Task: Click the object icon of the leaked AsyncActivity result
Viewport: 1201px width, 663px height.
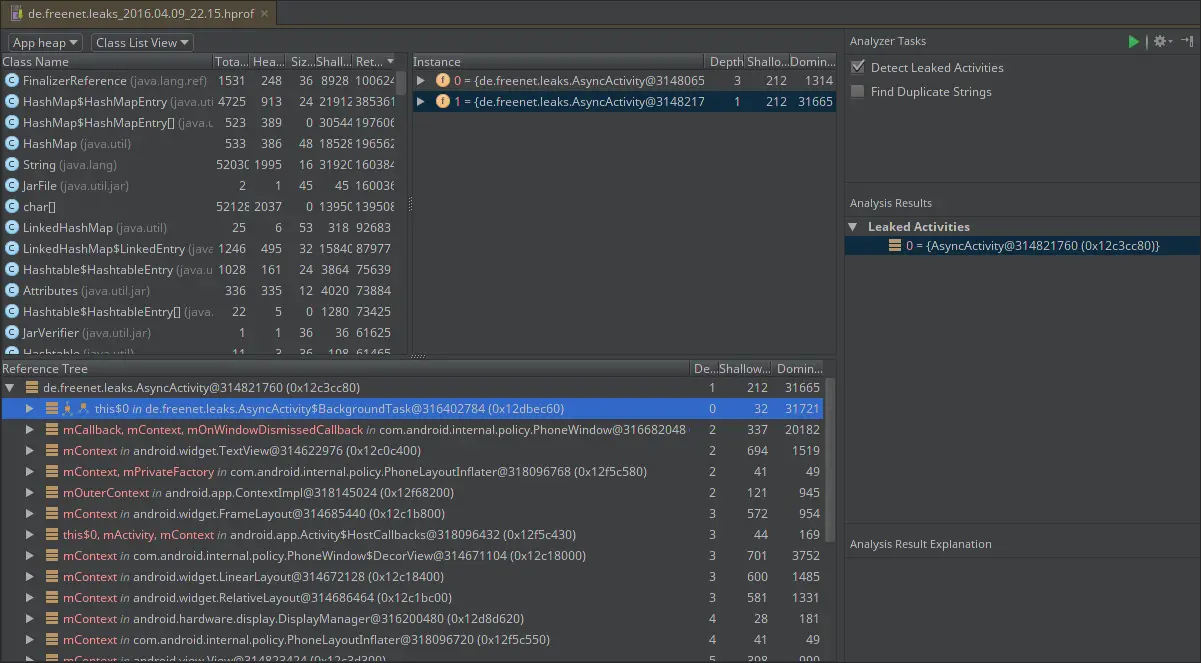Action: pyautogui.click(x=895, y=245)
